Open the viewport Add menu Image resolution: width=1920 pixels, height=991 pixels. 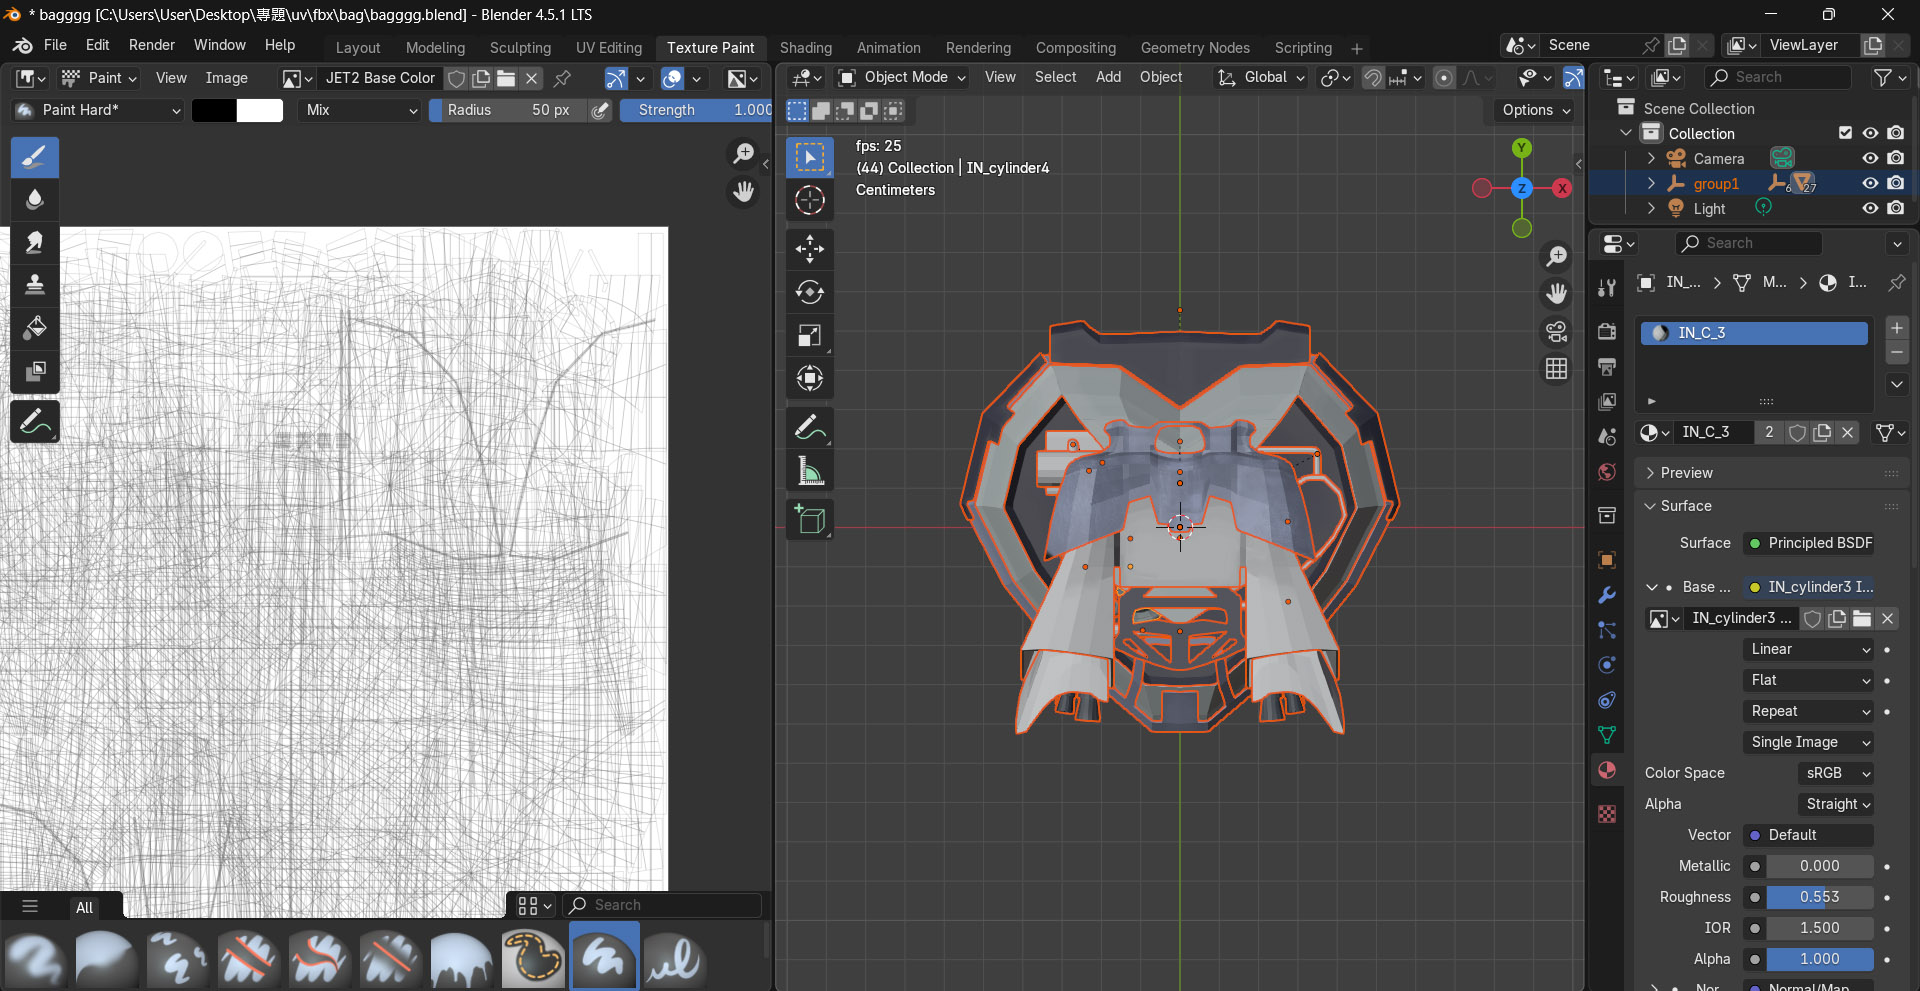click(1108, 77)
